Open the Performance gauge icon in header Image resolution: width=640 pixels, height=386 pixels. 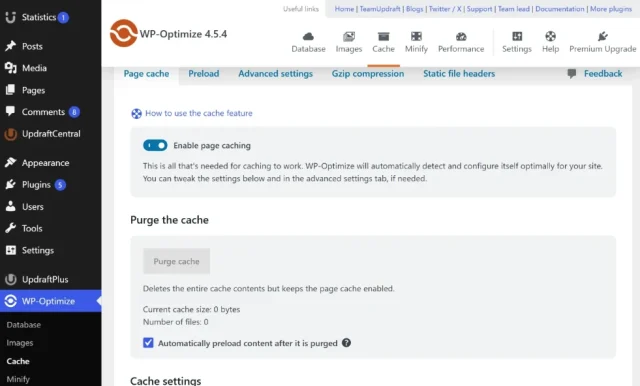461,36
